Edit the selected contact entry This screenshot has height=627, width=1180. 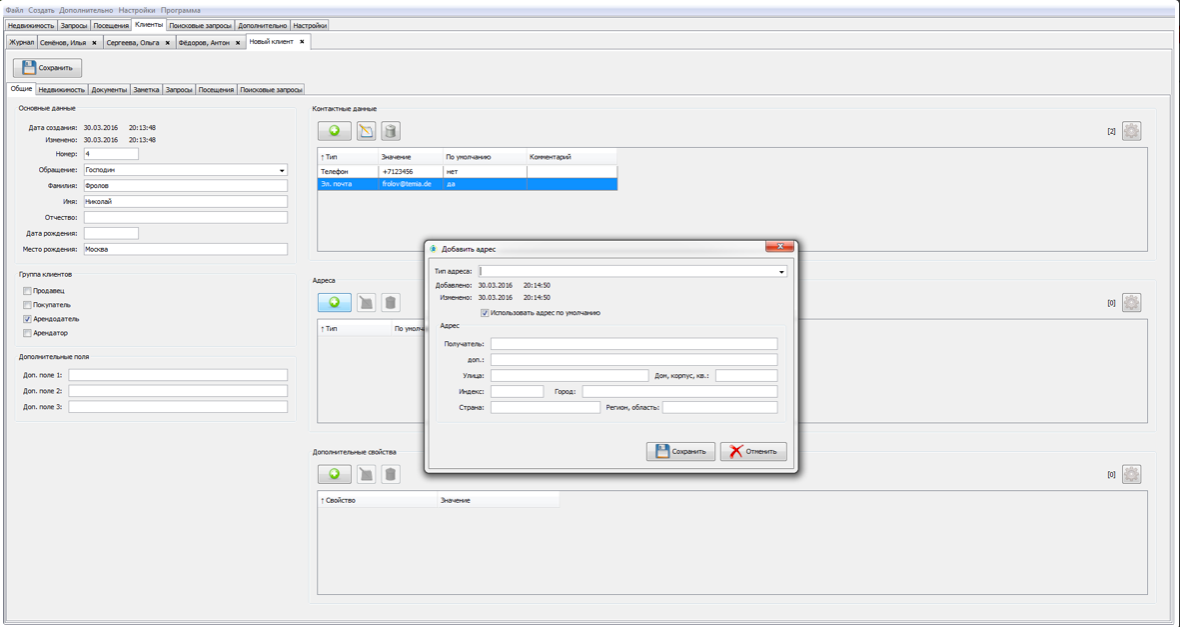click(x=366, y=131)
